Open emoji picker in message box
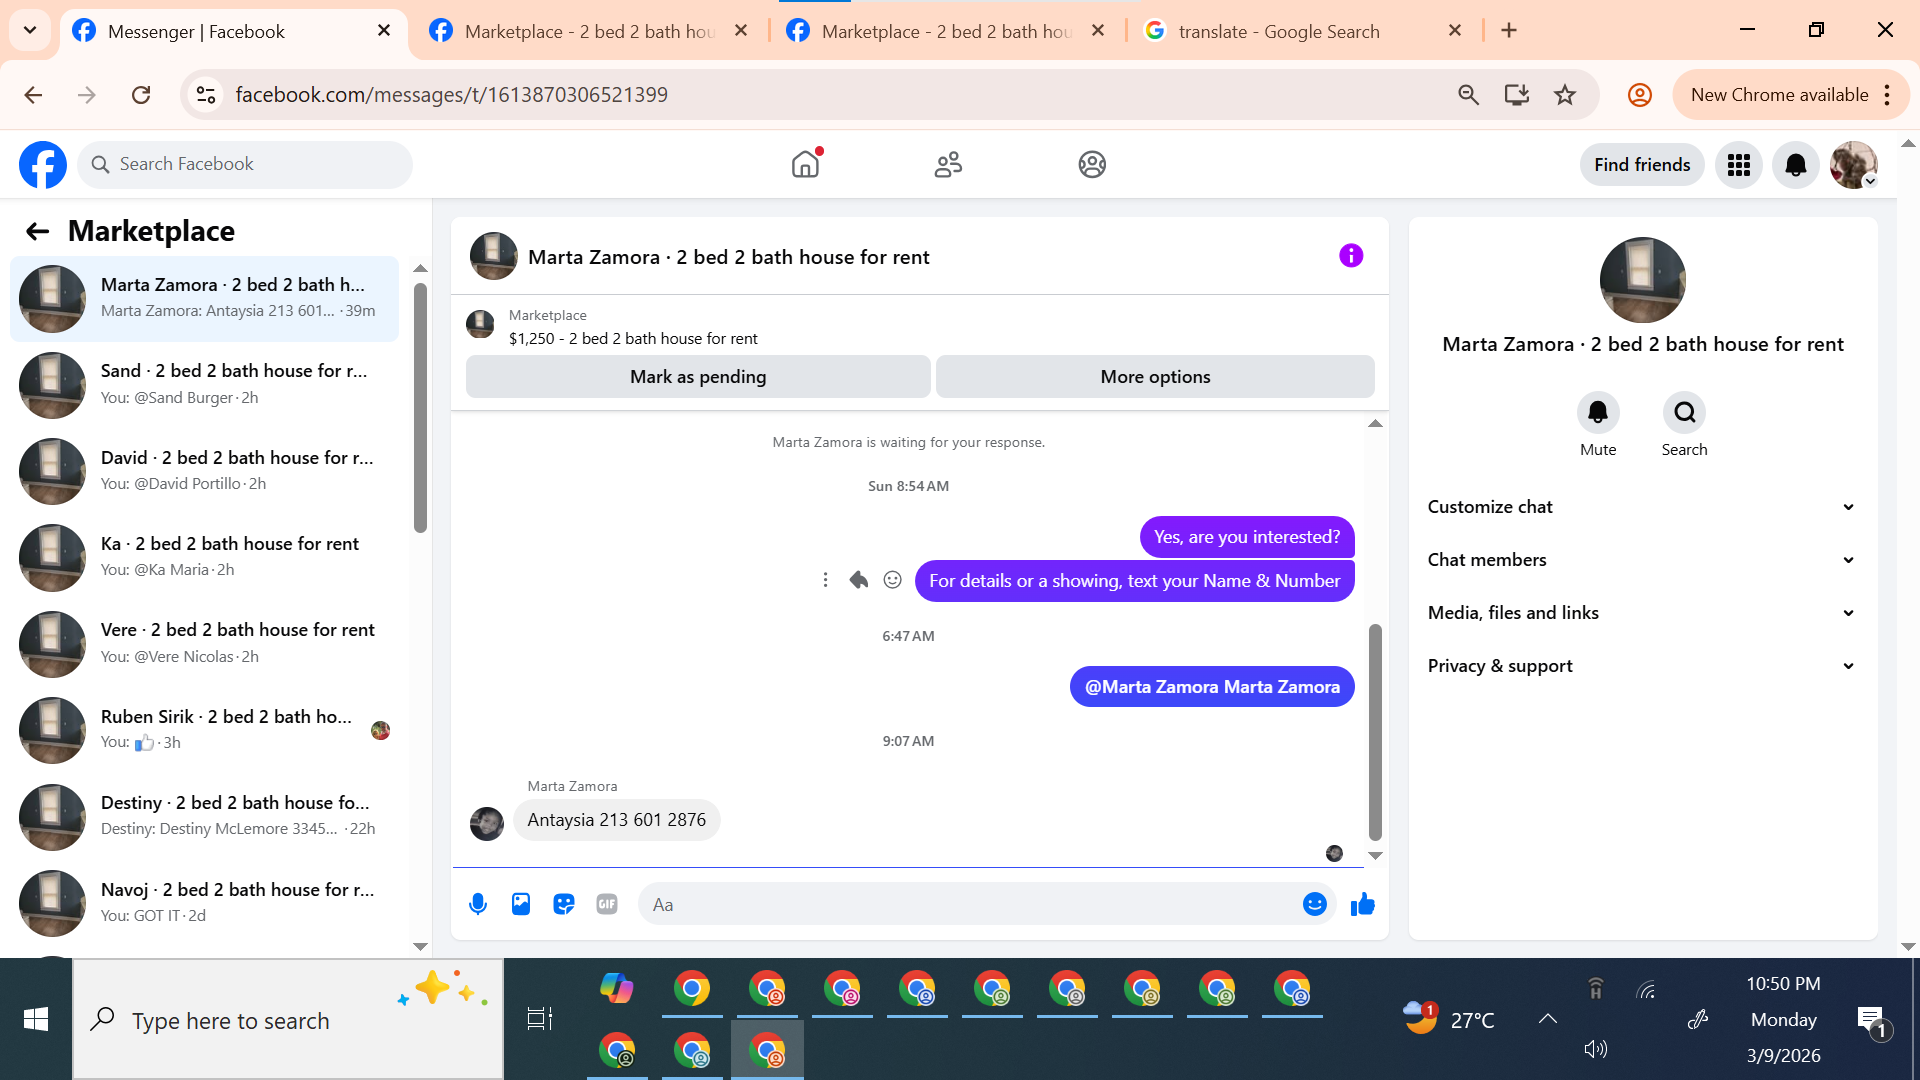Viewport: 1920px width, 1080px height. click(x=1314, y=904)
